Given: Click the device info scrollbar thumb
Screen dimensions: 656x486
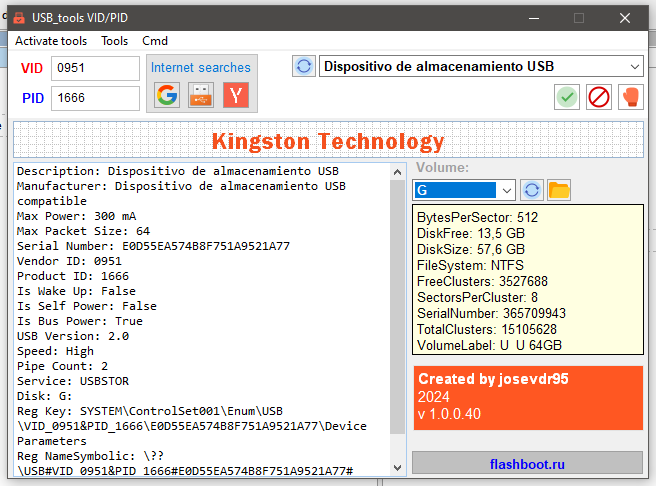Looking at the screenshot, I should (397, 307).
